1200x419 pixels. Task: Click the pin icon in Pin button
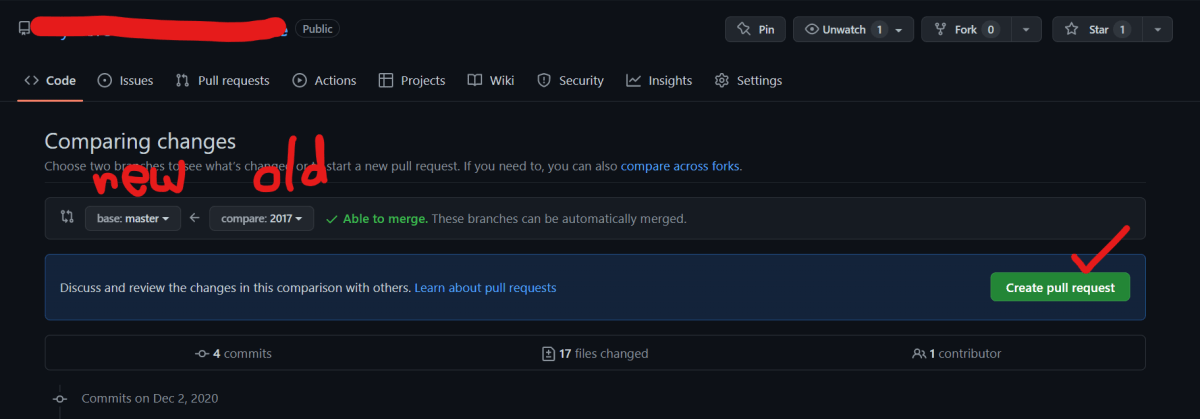[743, 29]
